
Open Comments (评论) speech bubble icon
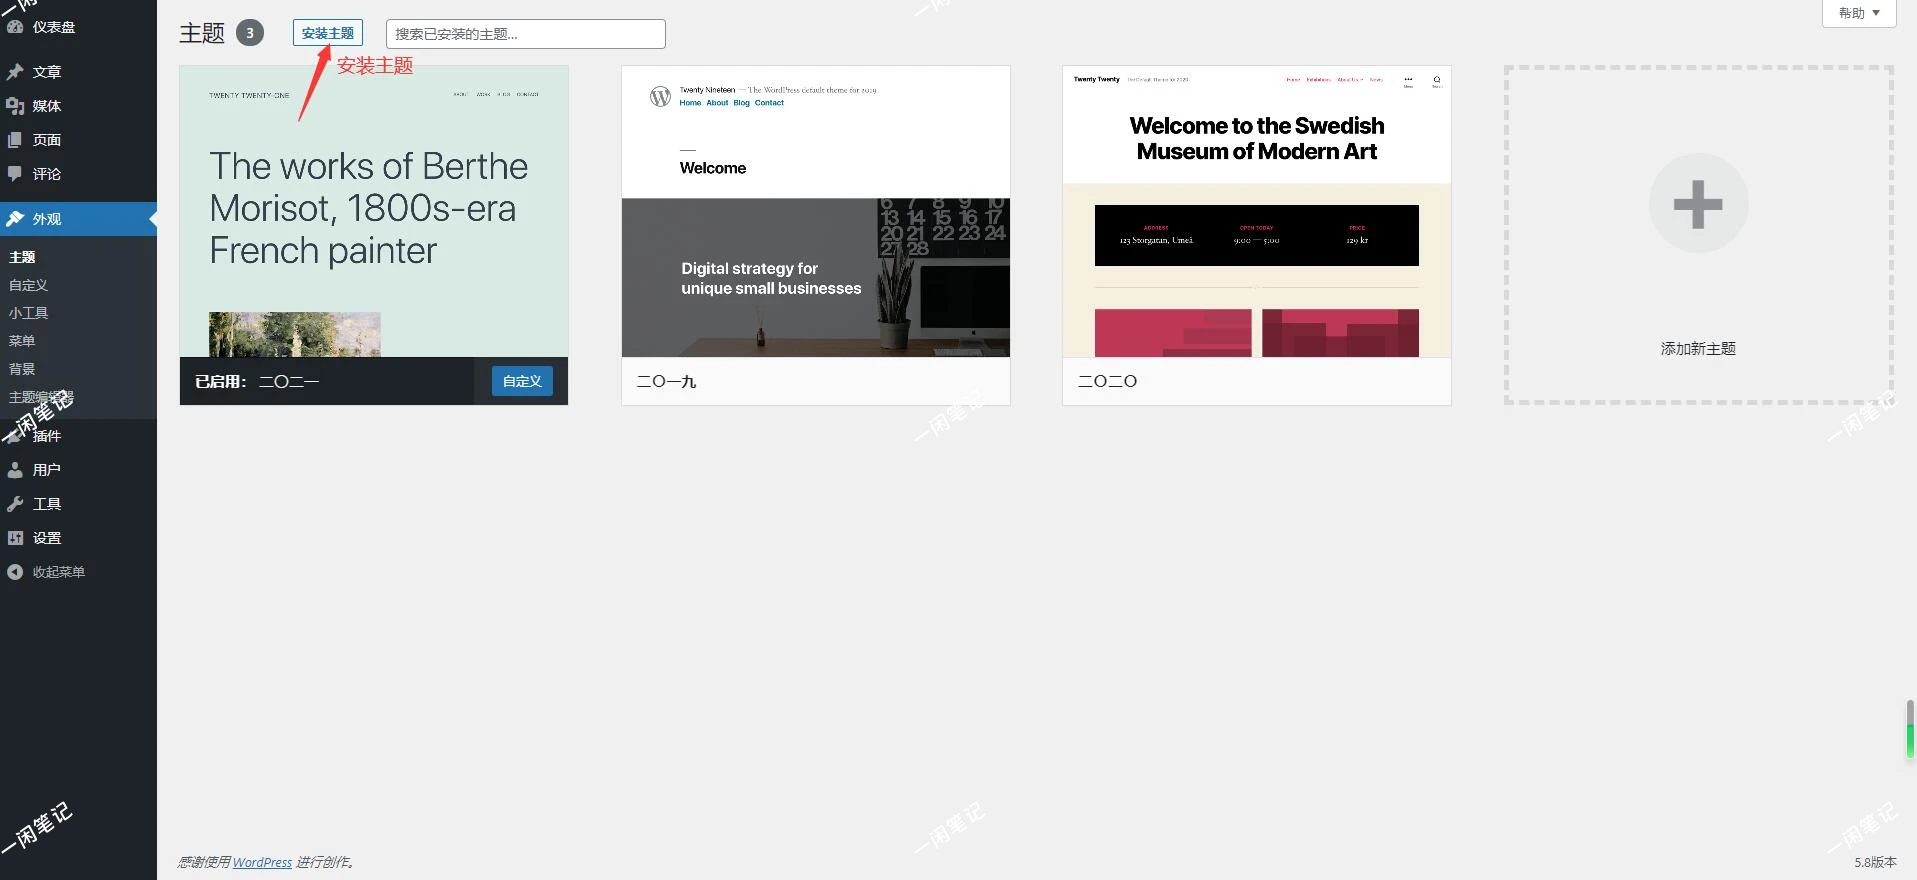(x=15, y=174)
